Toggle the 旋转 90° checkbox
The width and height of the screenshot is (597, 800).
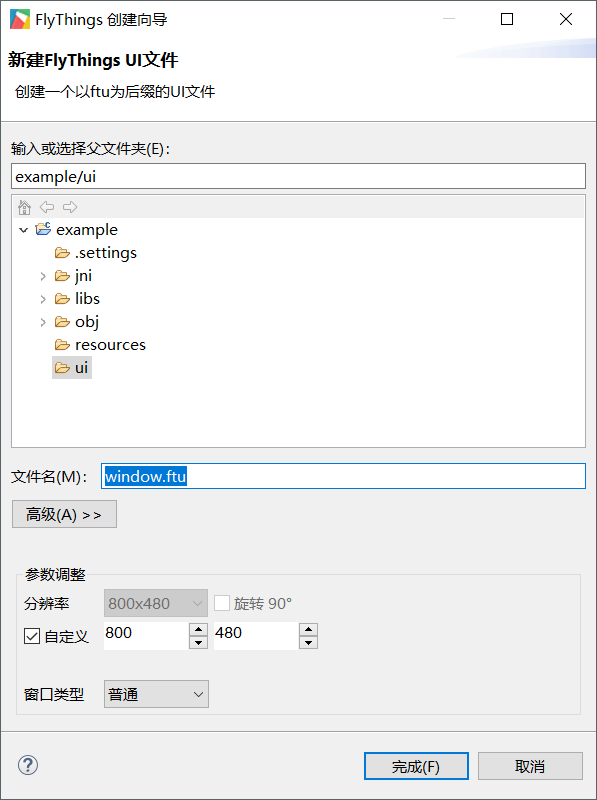[x=222, y=603]
